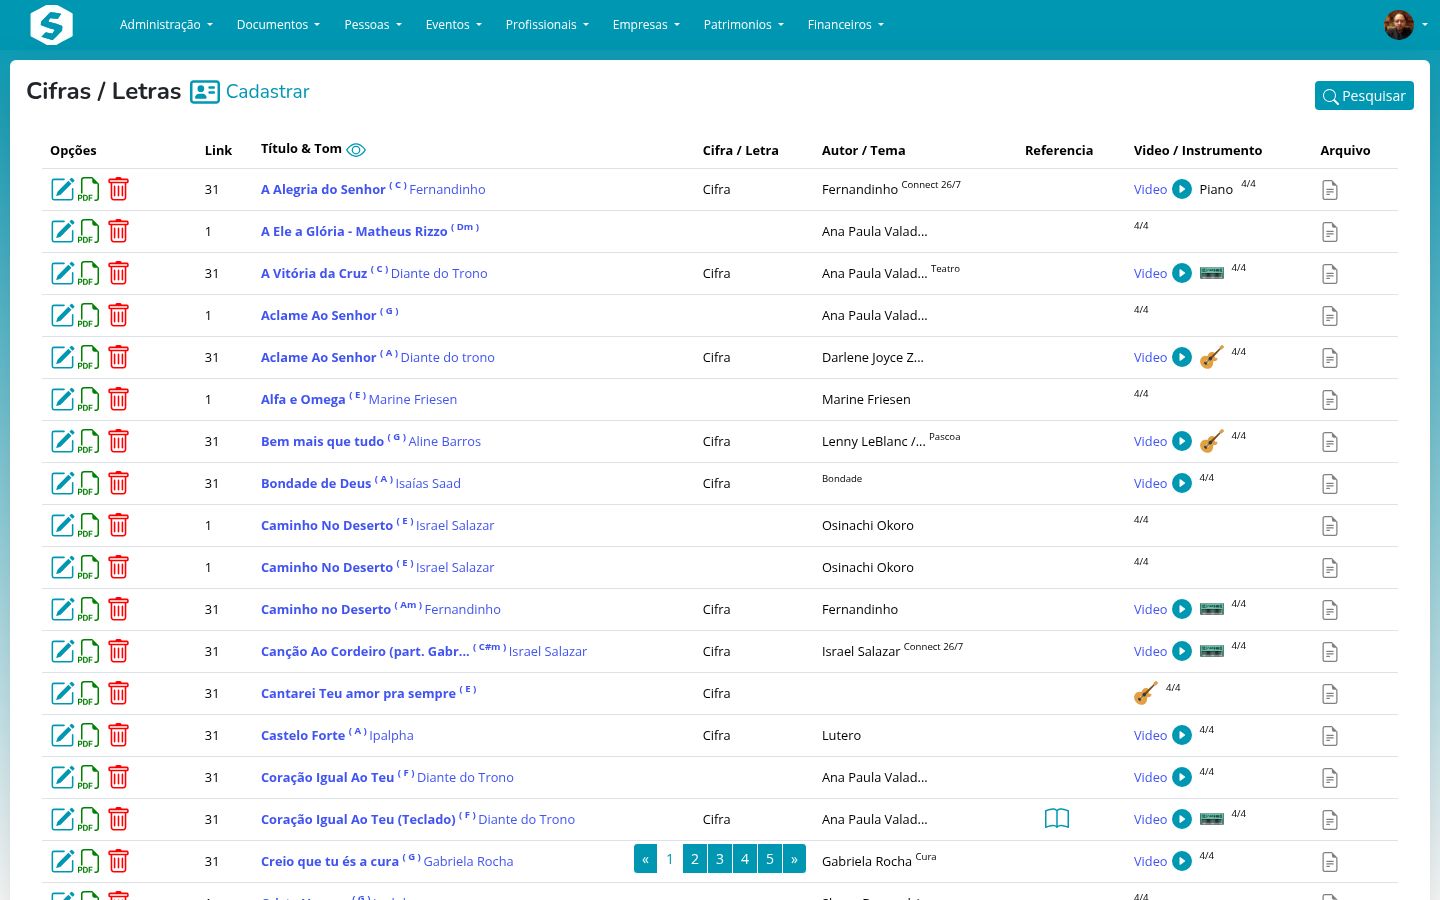Open the Bondade de Deus title link
The width and height of the screenshot is (1440, 900).
point(316,484)
